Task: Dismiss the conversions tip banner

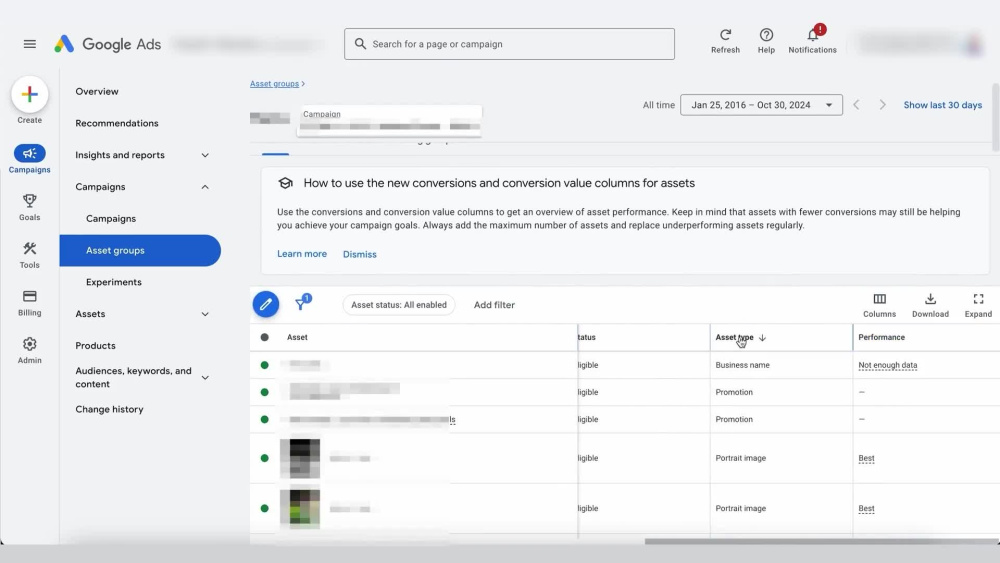Action: coord(360,254)
